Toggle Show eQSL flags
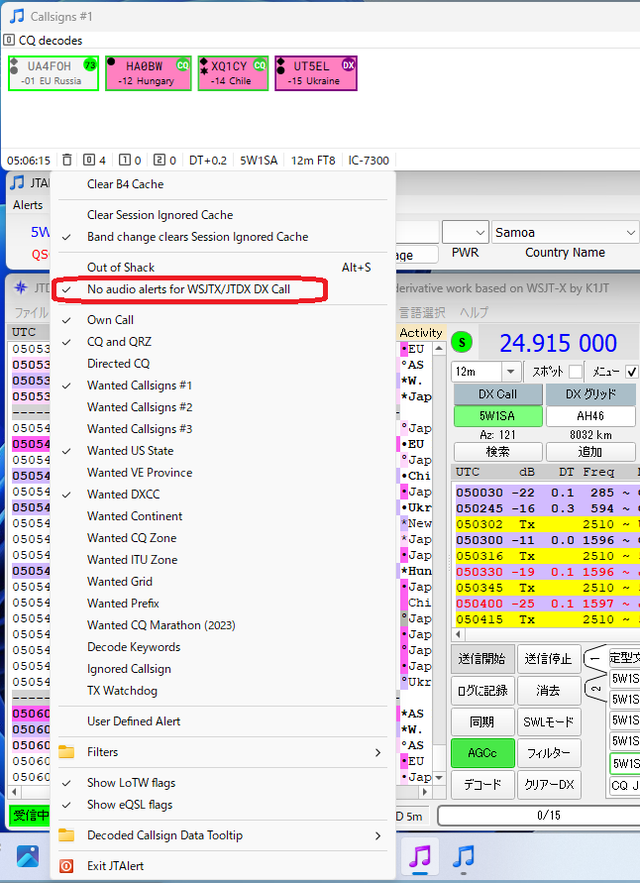This screenshot has width=640, height=883. point(223,805)
